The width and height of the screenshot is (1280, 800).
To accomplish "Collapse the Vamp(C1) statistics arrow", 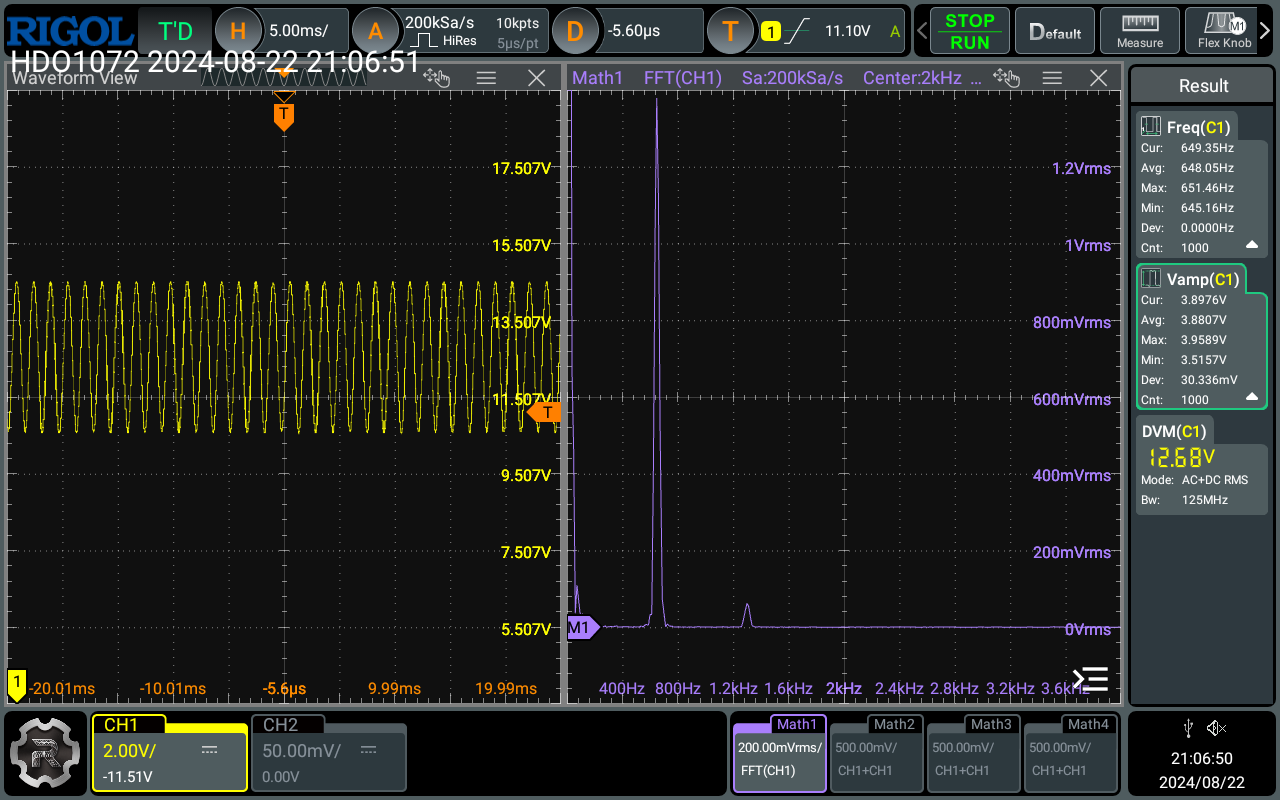I will pyautogui.click(x=1252, y=398).
